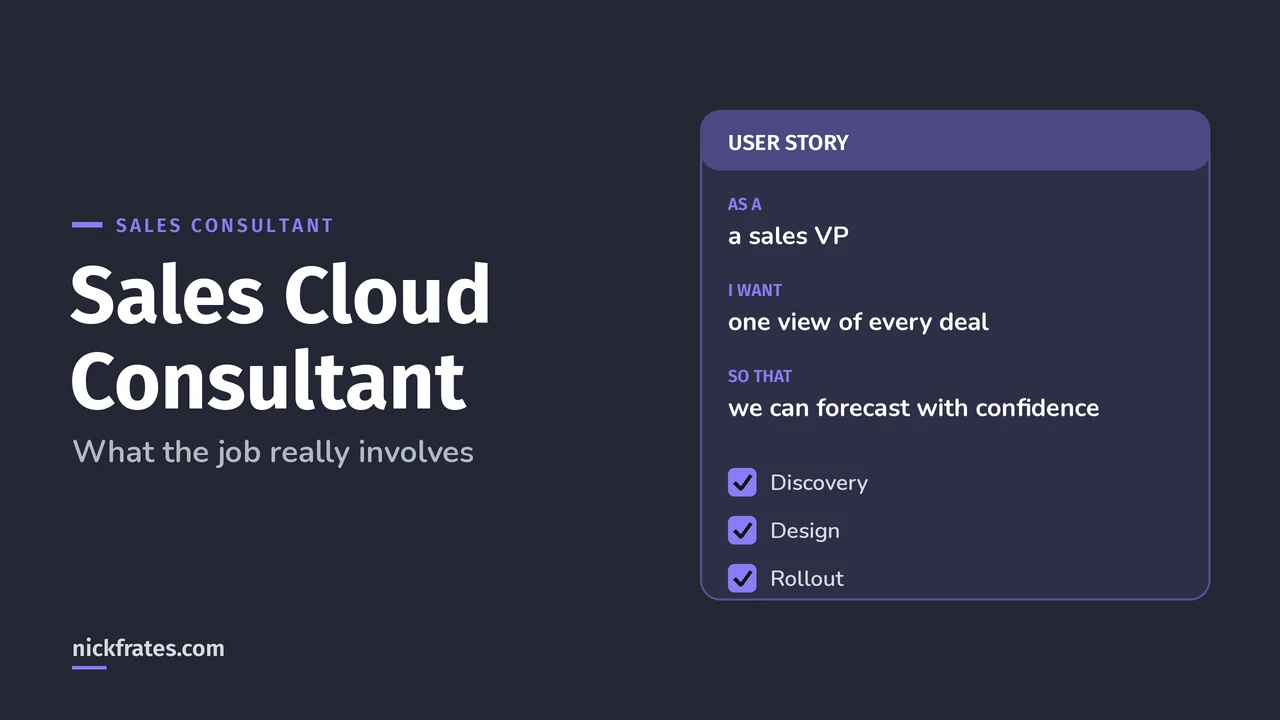This screenshot has width=1280, height=720.
Task: Toggle the Discovery checkbox
Action: tap(742, 482)
